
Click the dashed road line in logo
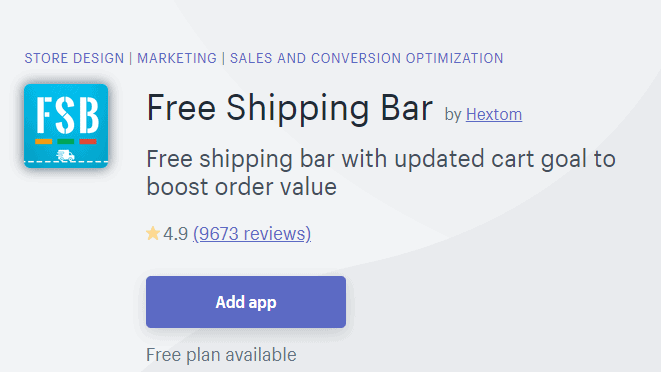66,162
